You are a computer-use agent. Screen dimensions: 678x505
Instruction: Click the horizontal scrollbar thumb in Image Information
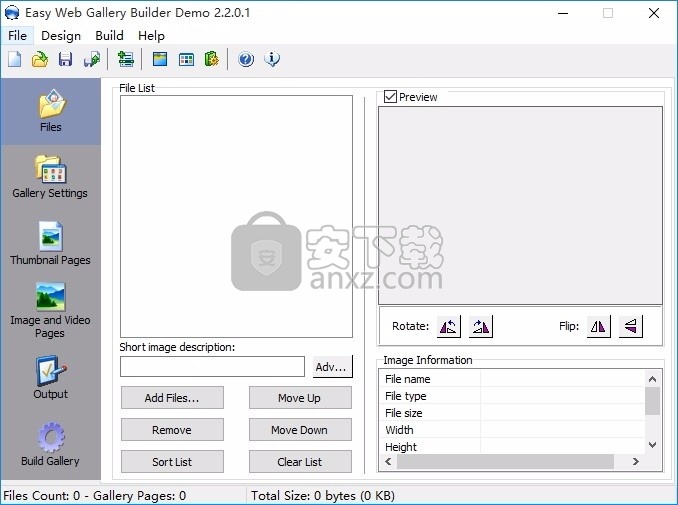[x=505, y=461]
